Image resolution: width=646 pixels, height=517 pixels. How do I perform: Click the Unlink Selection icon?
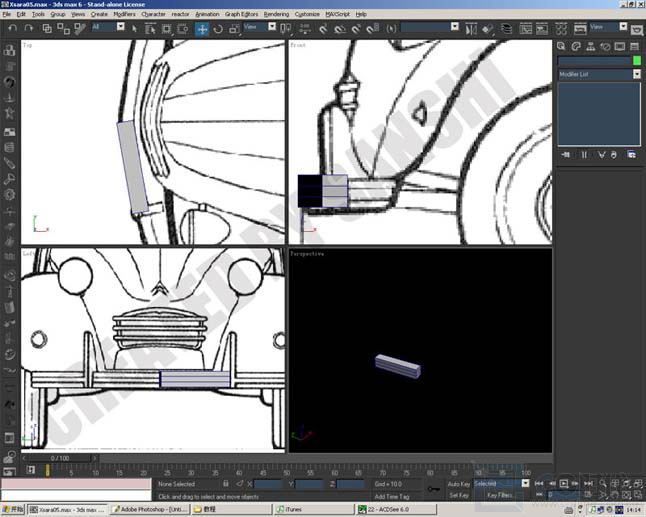[63, 28]
